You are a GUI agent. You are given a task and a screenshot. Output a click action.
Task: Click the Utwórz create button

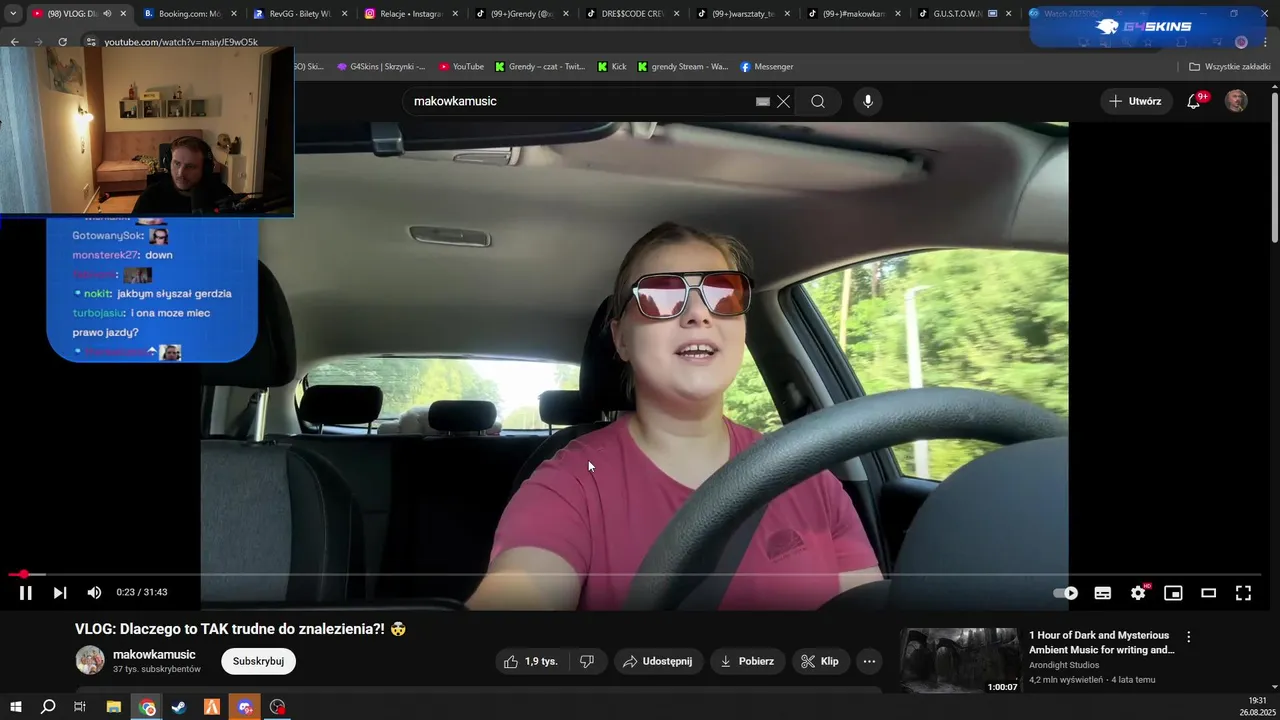tap(1136, 101)
